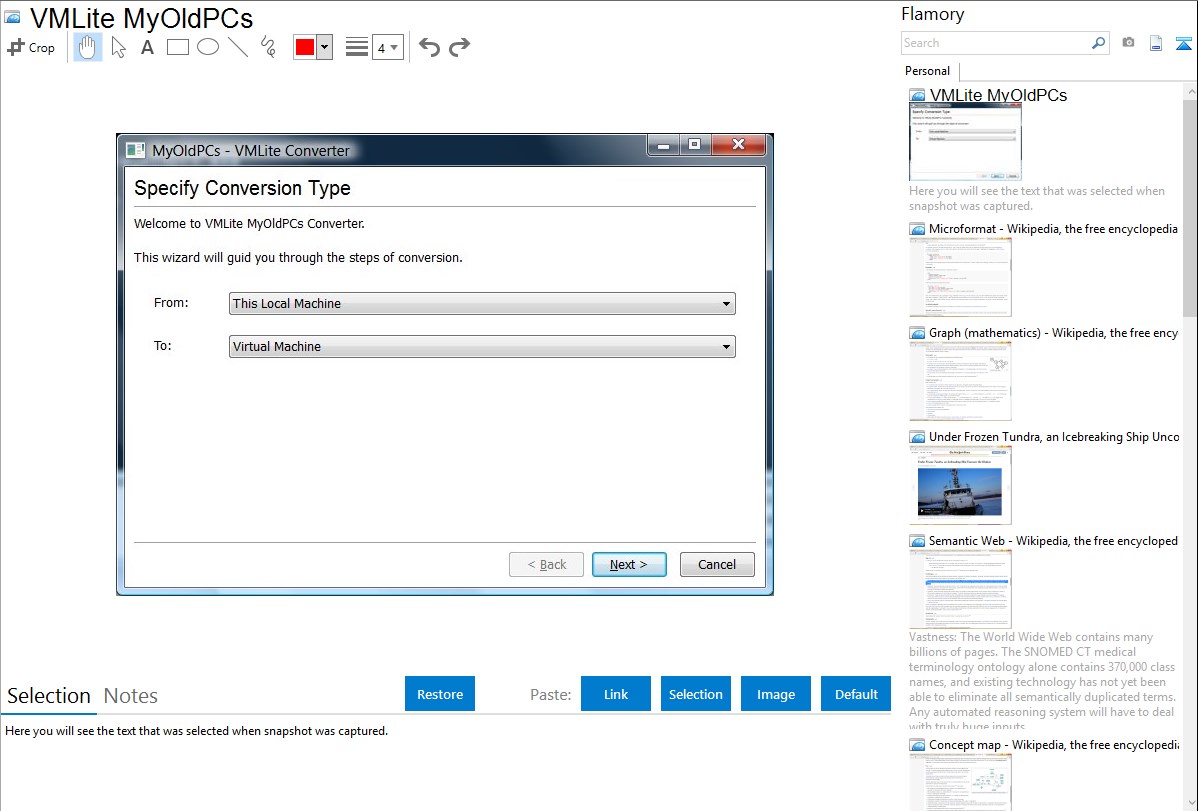Click the Flamory search magnifier icon
Image resolution: width=1198 pixels, height=811 pixels.
[x=1098, y=43]
